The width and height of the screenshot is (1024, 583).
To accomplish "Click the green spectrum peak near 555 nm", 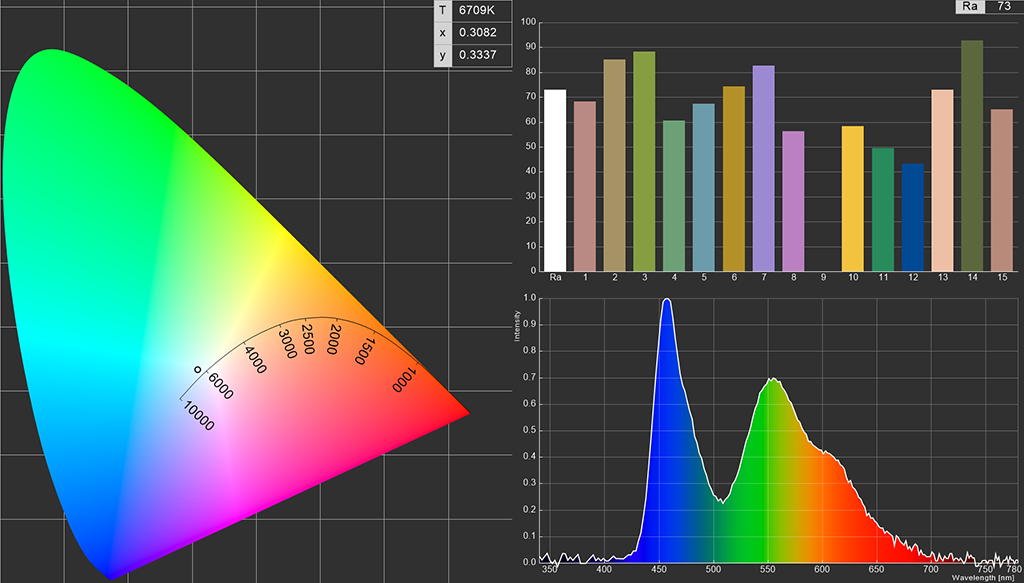I will coord(773,380).
